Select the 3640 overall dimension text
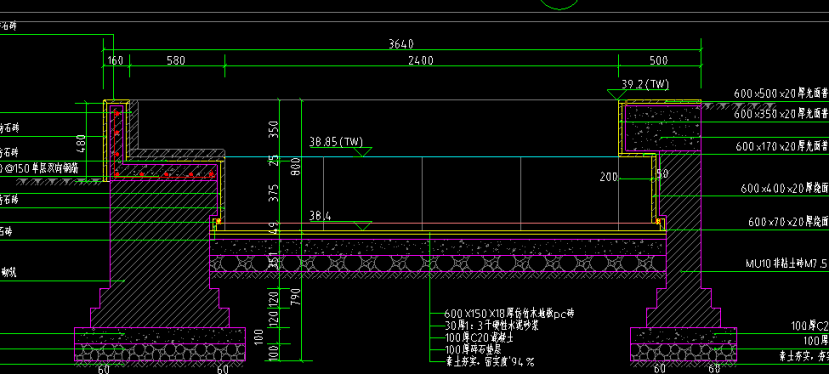 402,43
